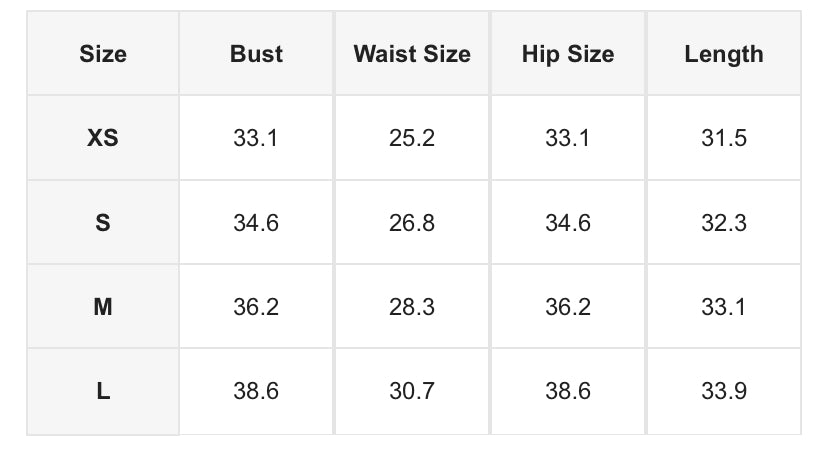
Task: Click the S hip value 34.6
Action: pyautogui.click(x=568, y=223)
